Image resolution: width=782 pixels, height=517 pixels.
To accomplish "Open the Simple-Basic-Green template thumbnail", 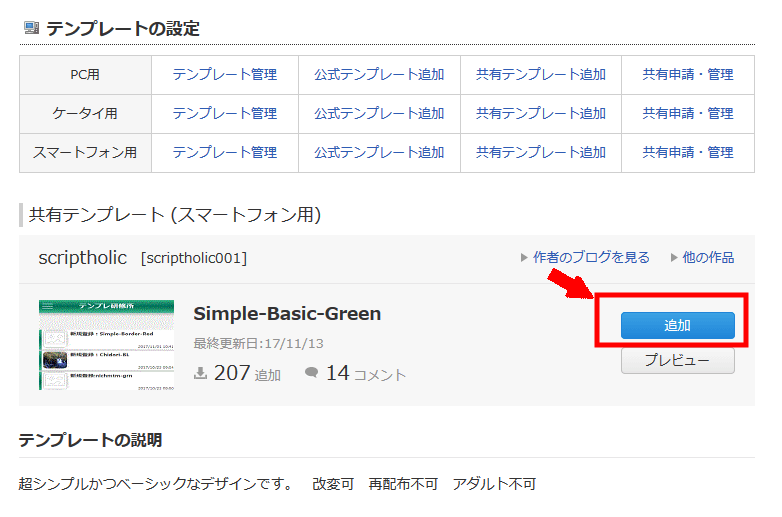I will (107, 345).
